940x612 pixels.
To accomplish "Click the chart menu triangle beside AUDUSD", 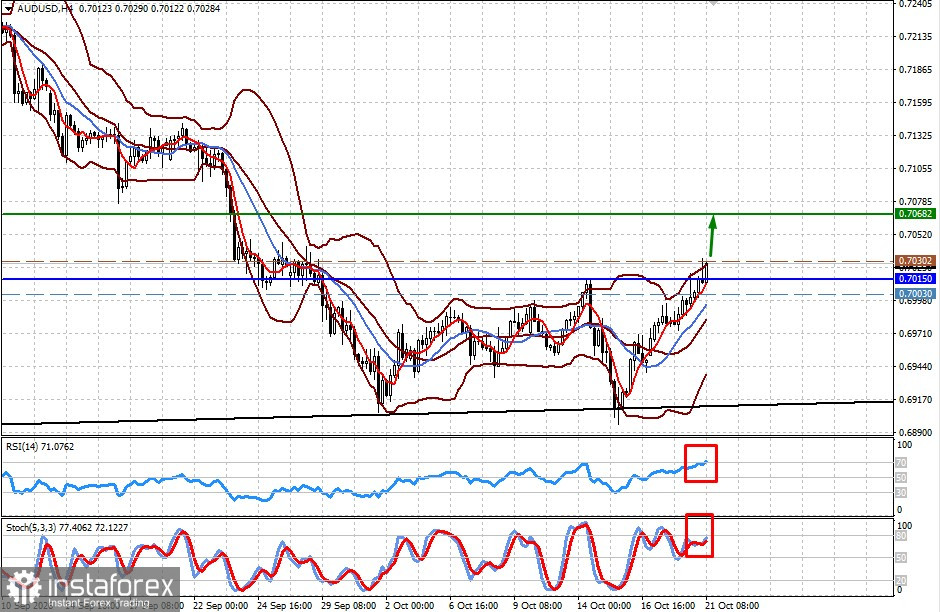I will 8,9.
